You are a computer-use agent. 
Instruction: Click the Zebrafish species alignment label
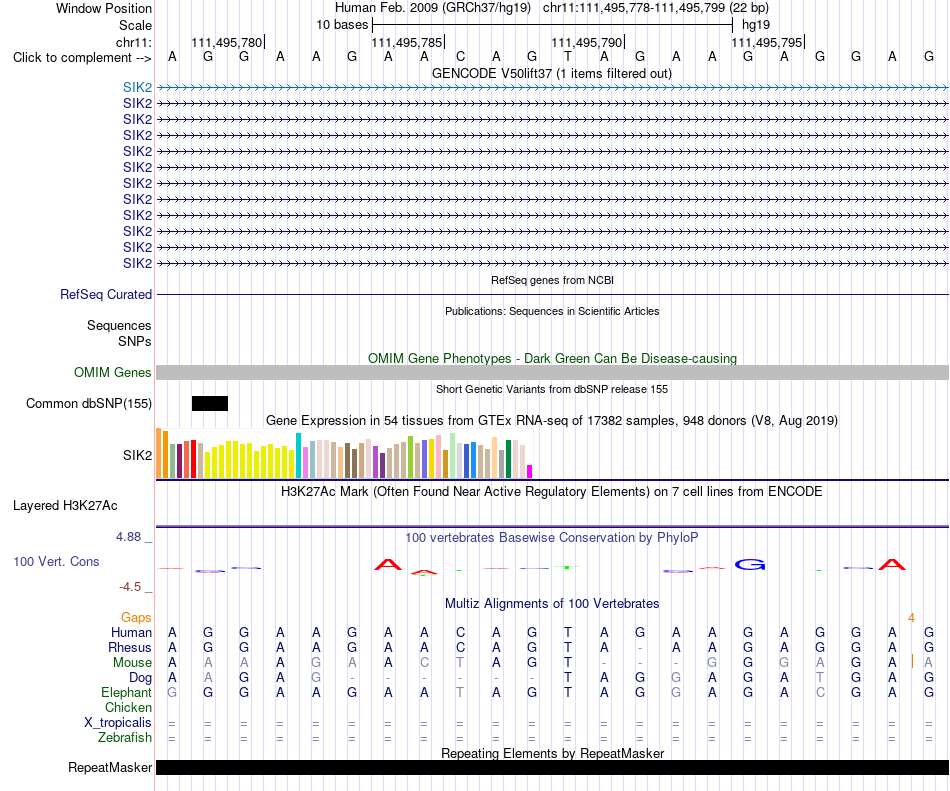[x=124, y=738]
